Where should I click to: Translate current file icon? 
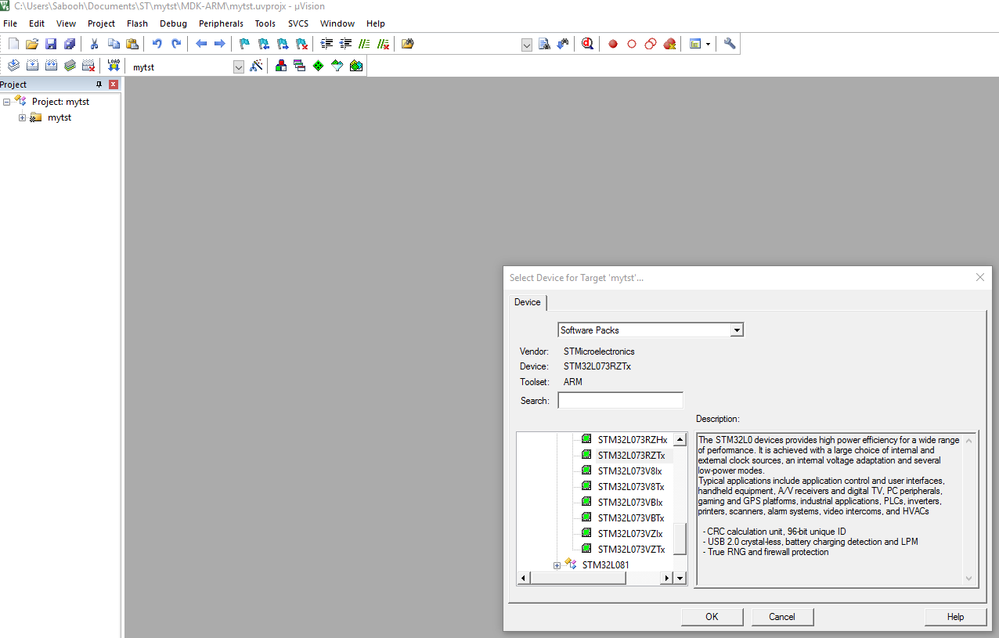coord(13,66)
